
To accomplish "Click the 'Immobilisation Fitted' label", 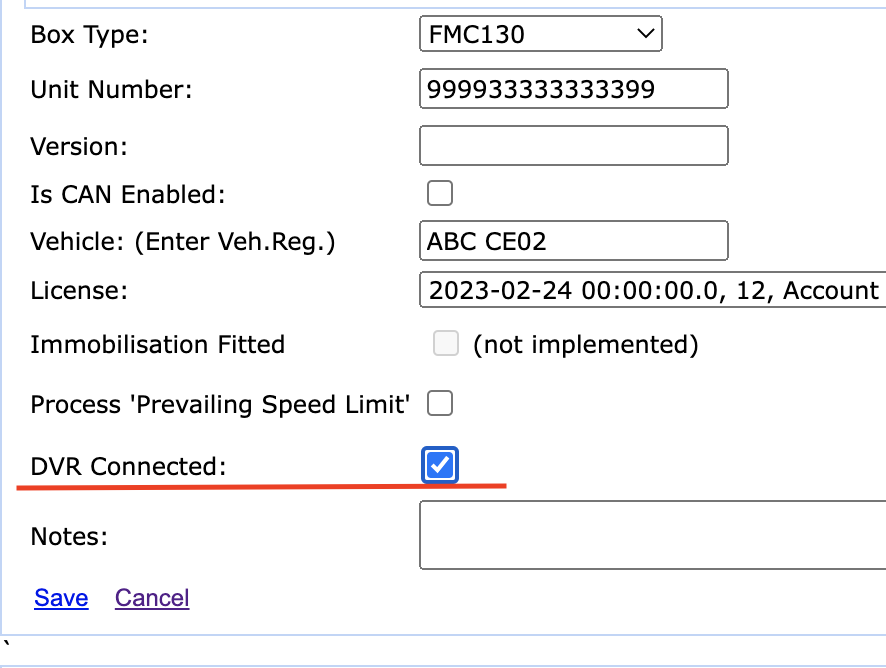I will click(x=158, y=345).
